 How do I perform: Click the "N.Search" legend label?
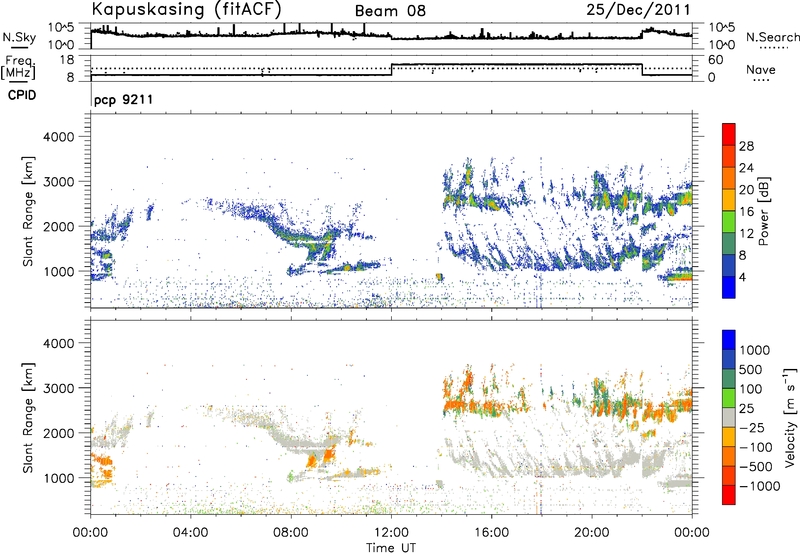point(772,37)
